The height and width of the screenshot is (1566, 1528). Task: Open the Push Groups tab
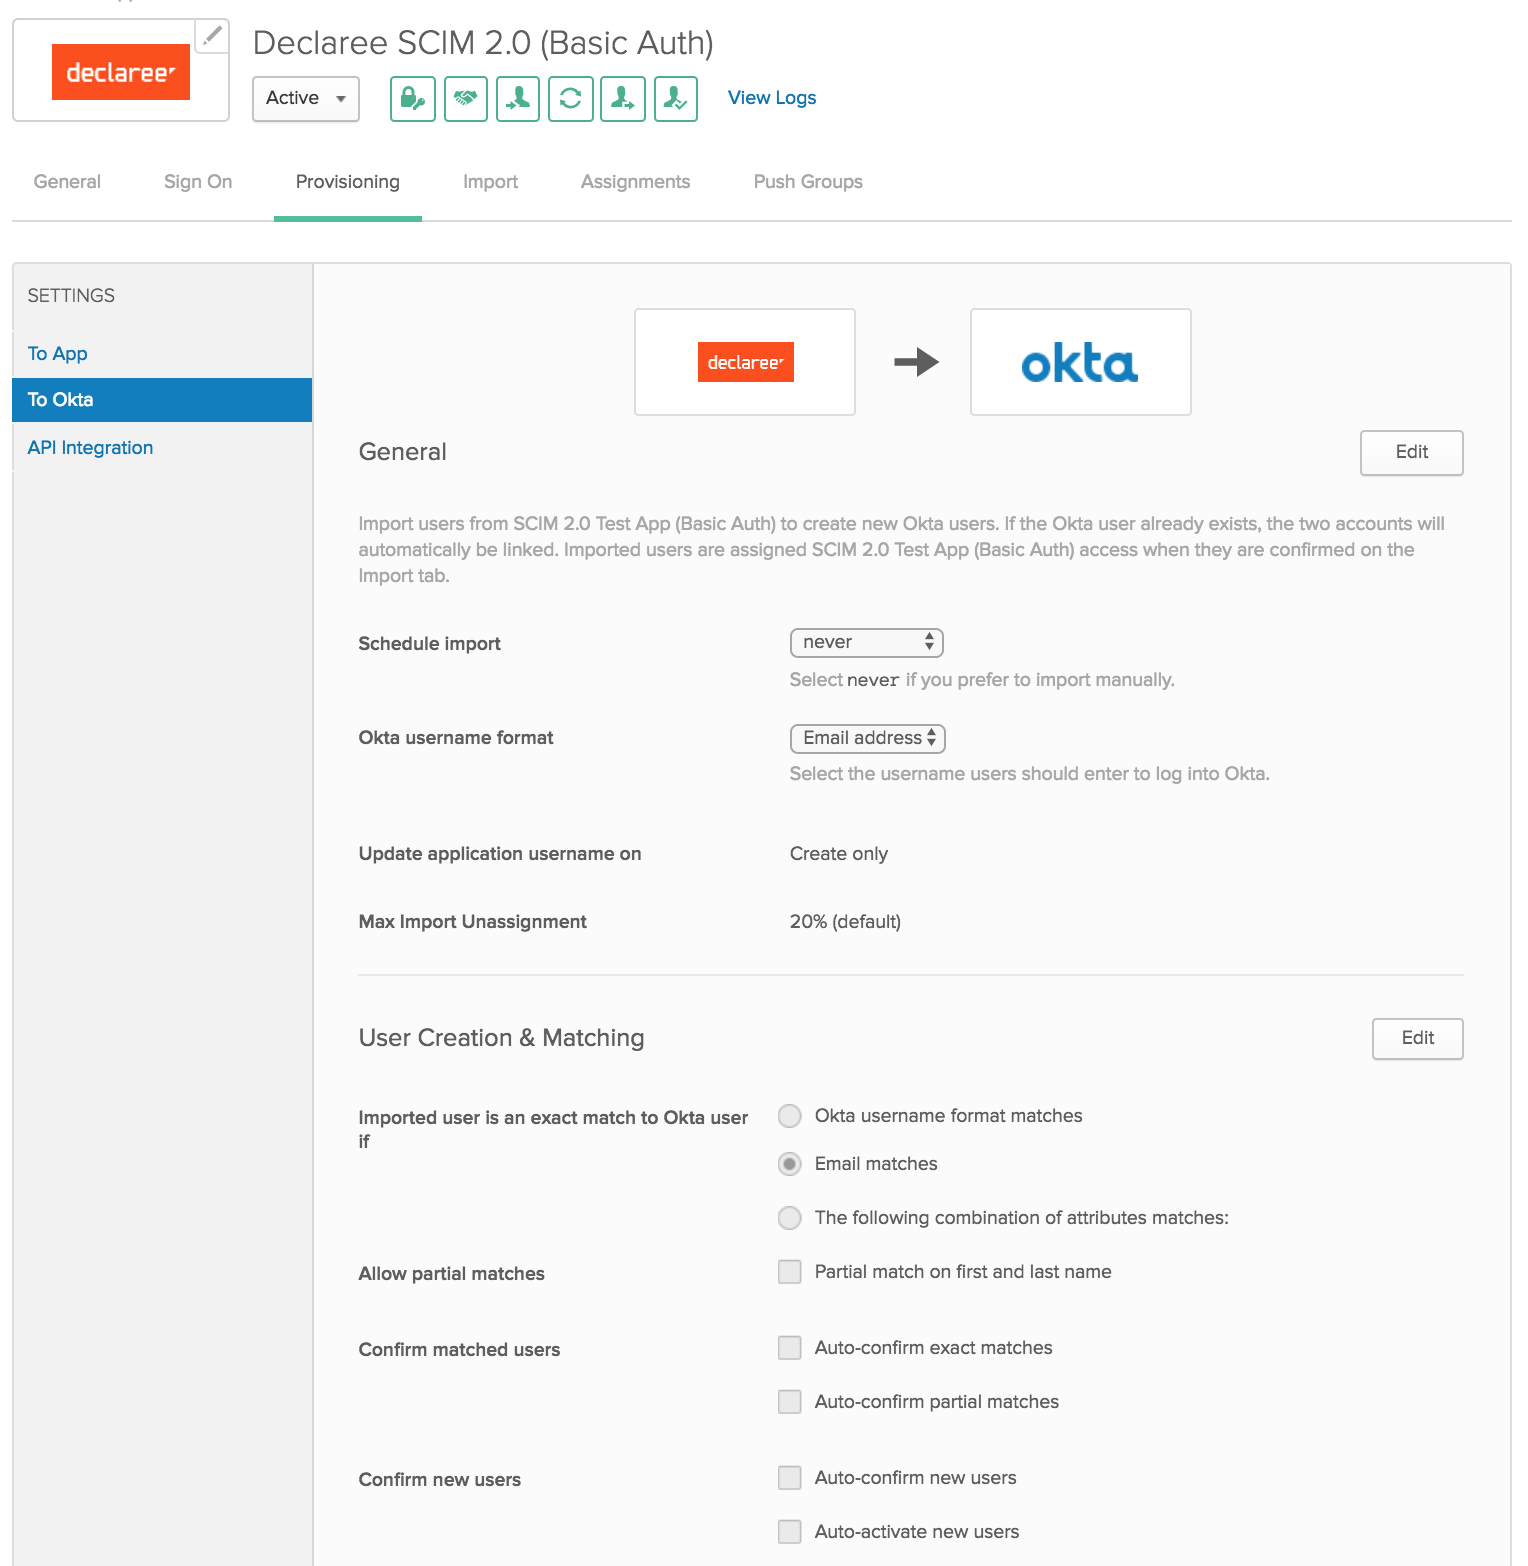coord(808,182)
